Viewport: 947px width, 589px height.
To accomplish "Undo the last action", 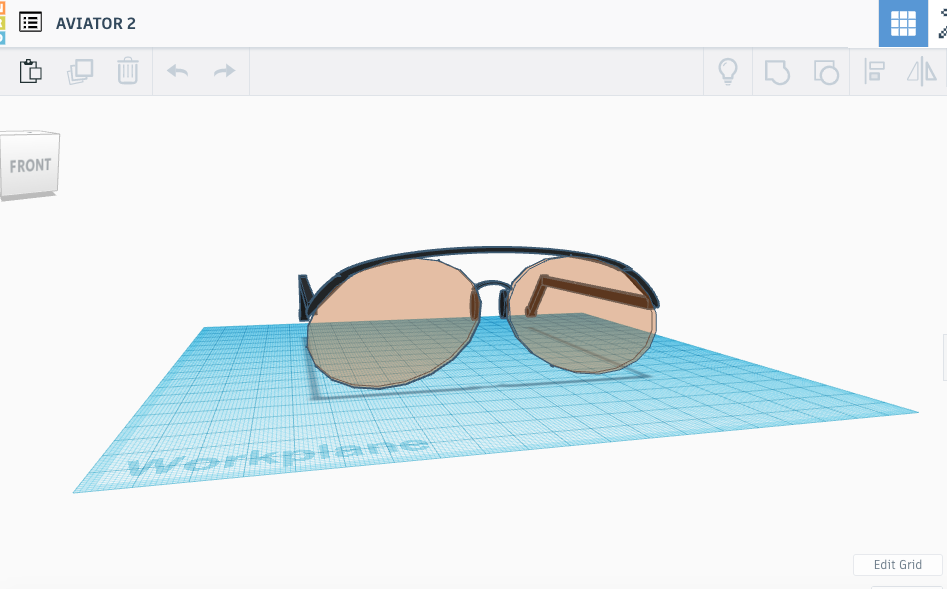I will 177,72.
